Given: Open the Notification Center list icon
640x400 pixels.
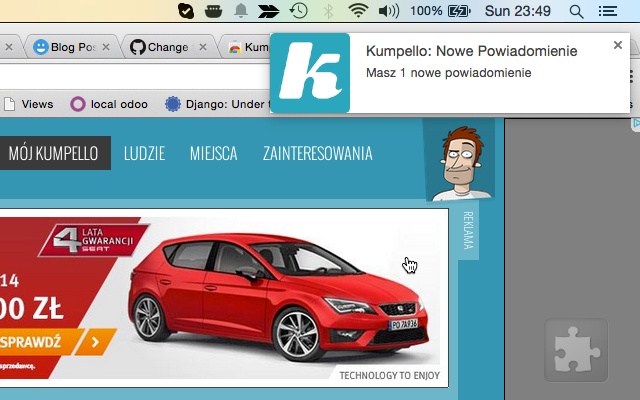Looking at the screenshot, I should tap(608, 11).
